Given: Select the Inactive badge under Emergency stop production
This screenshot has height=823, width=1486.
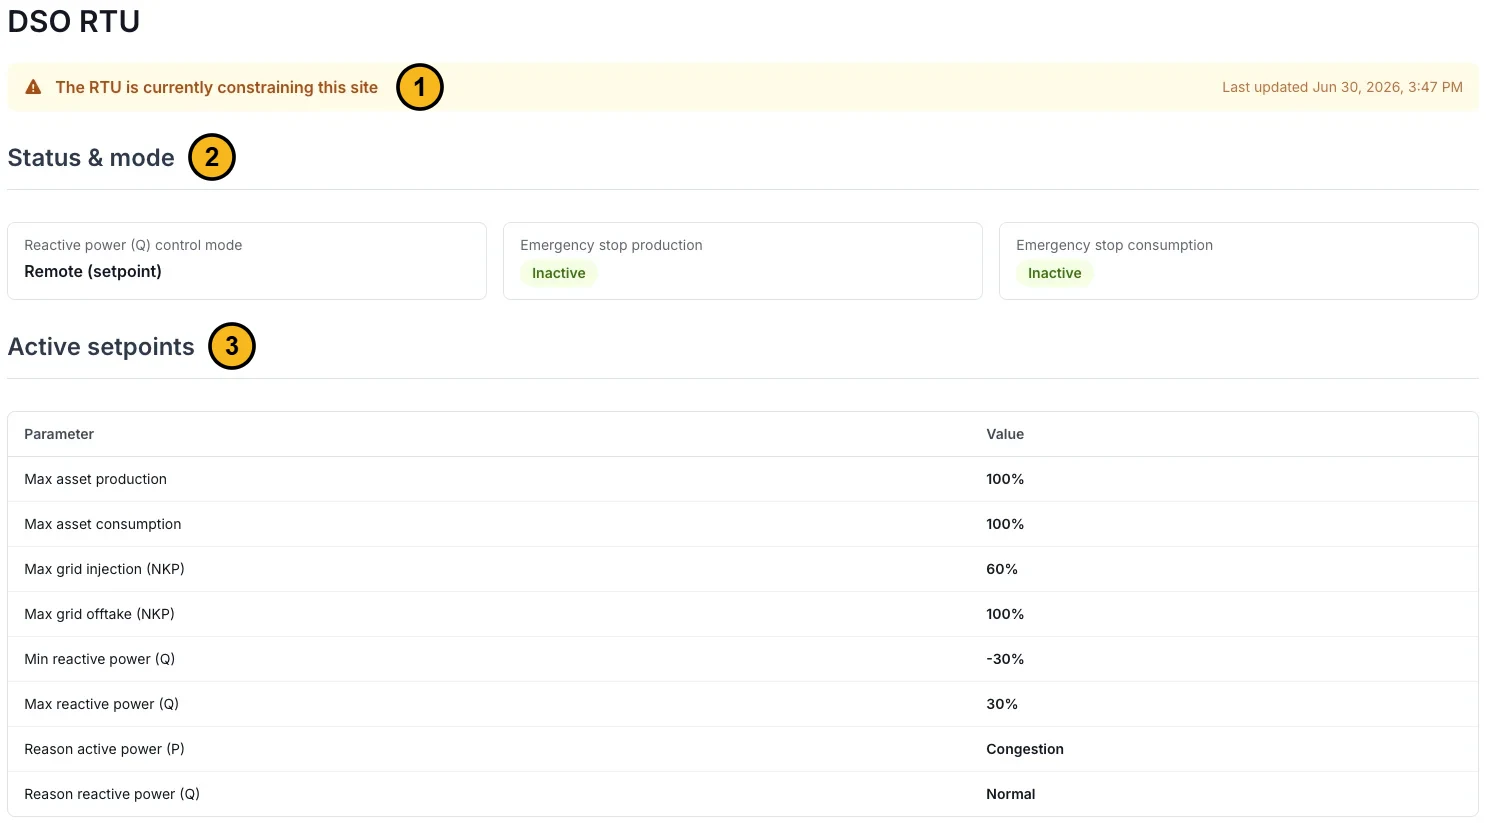Looking at the screenshot, I should point(559,273).
